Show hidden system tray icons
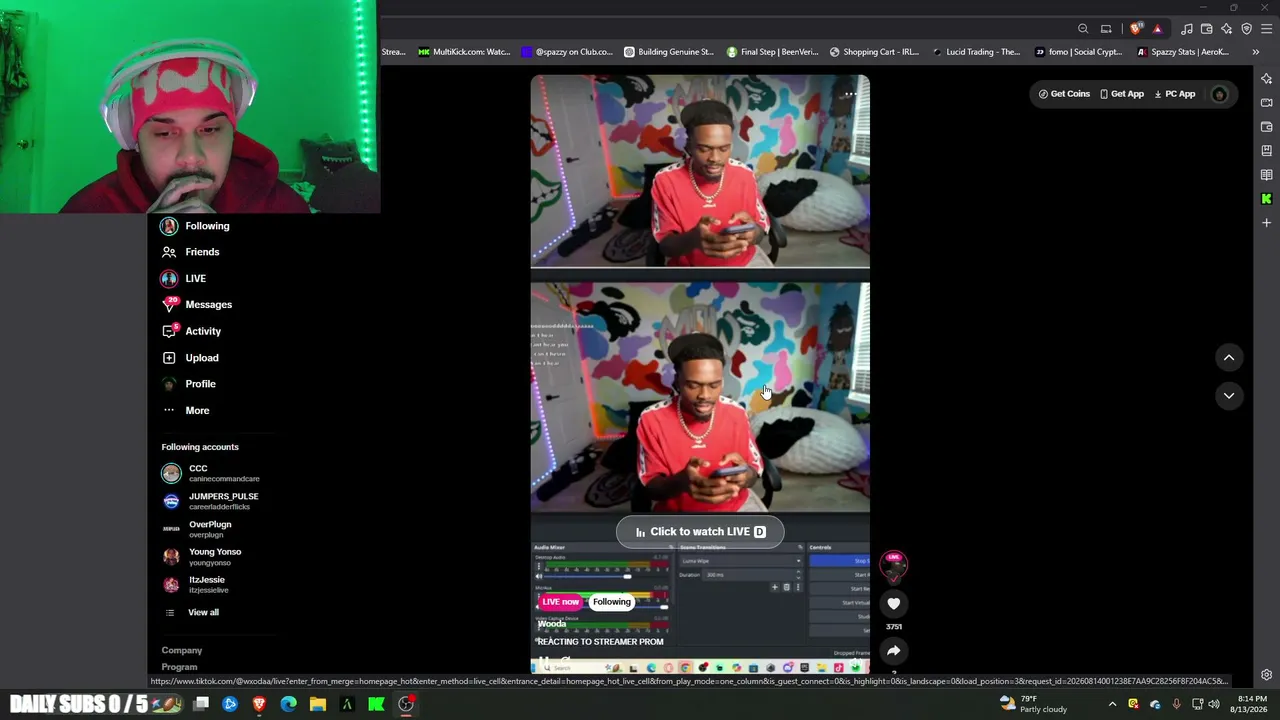The width and height of the screenshot is (1280, 720). [x=1112, y=704]
